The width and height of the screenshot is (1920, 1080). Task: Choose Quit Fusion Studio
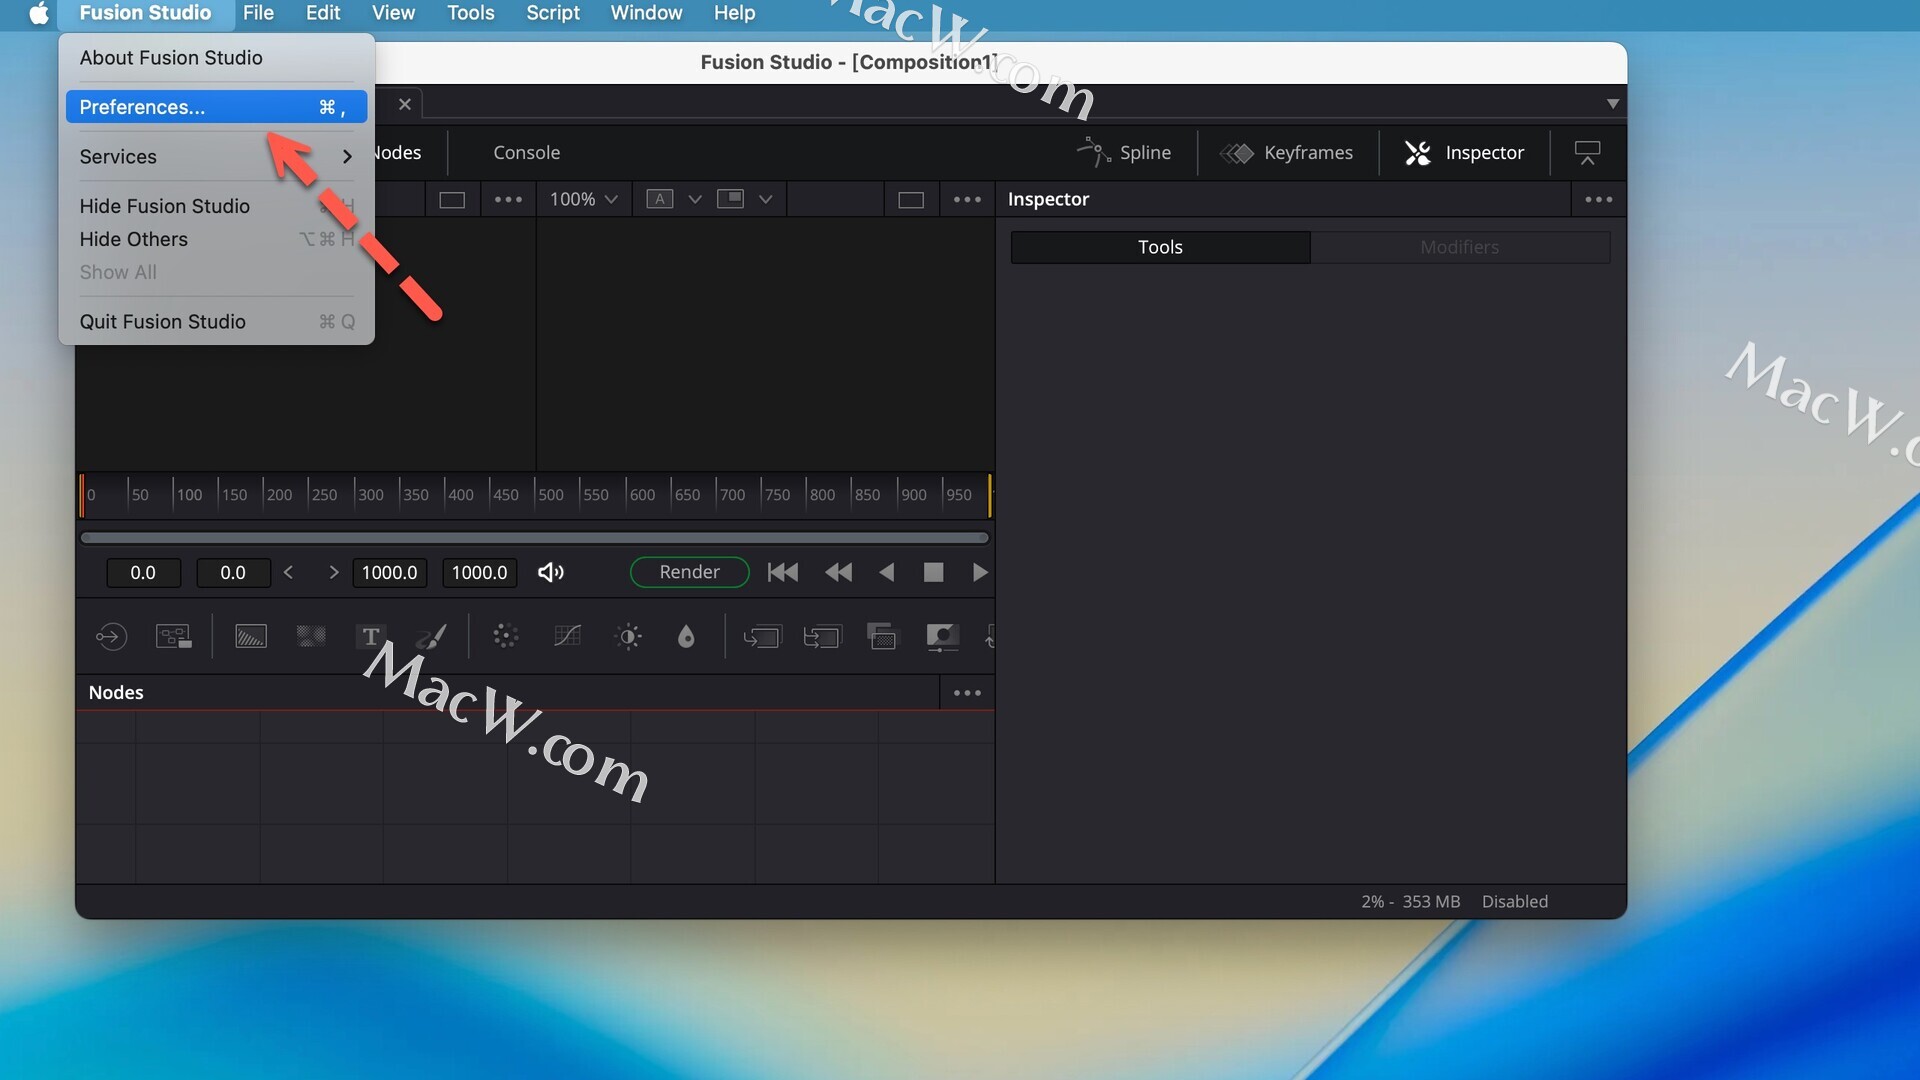coord(217,322)
